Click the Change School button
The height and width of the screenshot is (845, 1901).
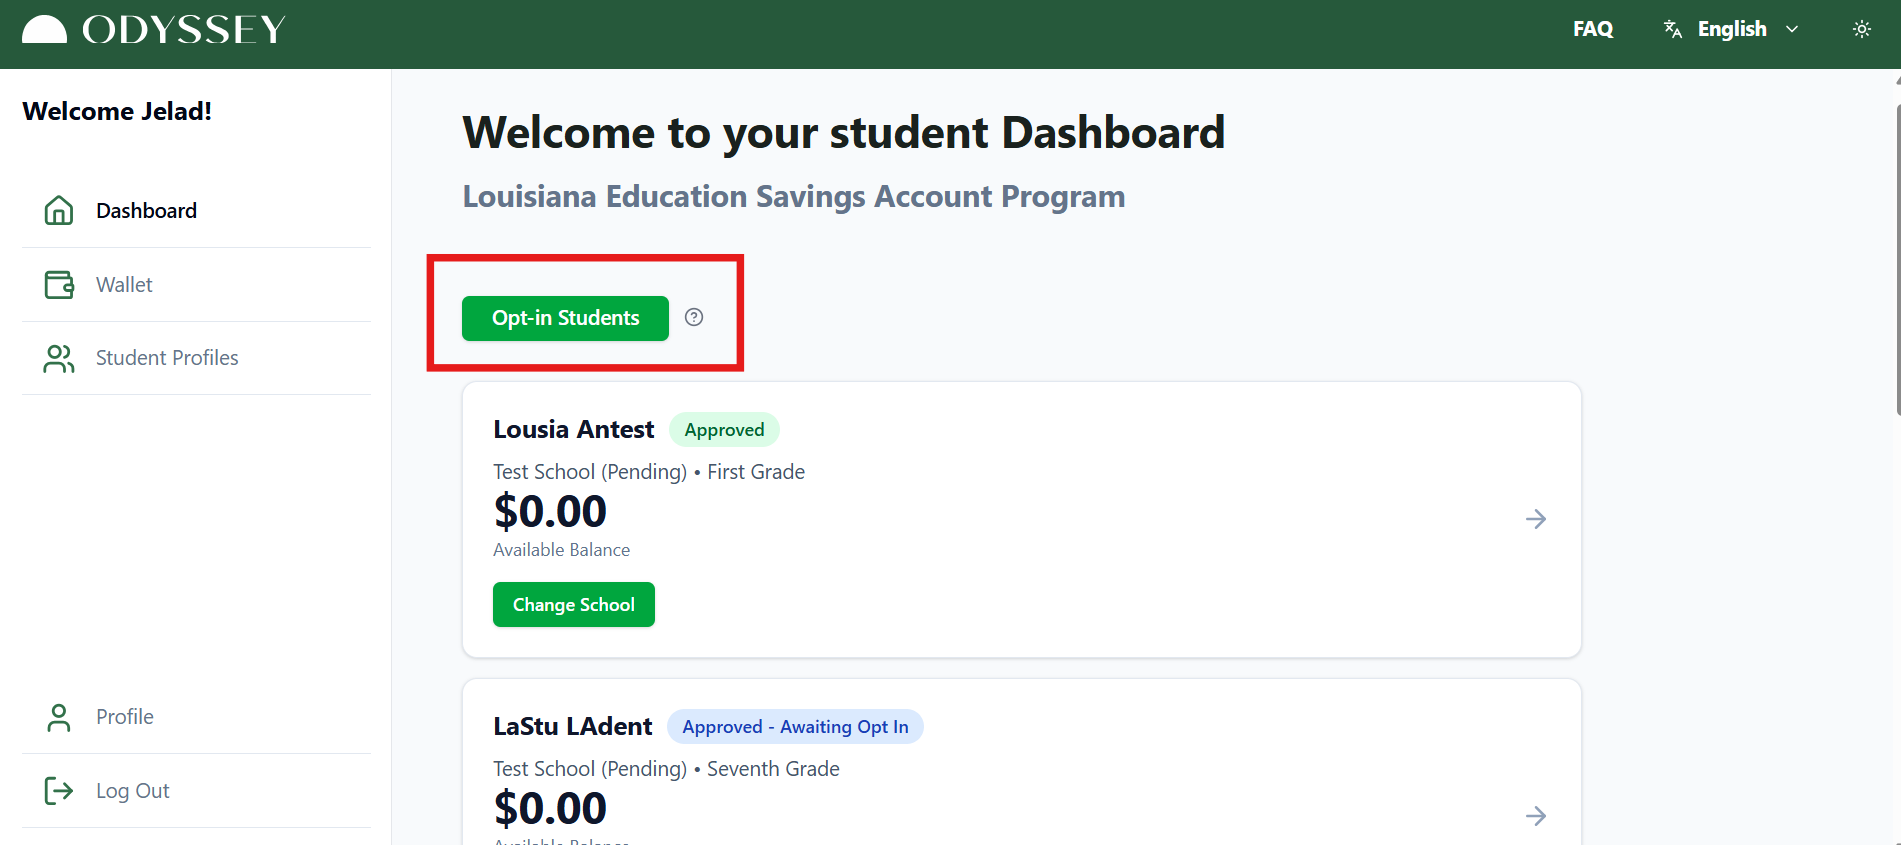click(x=574, y=605)
